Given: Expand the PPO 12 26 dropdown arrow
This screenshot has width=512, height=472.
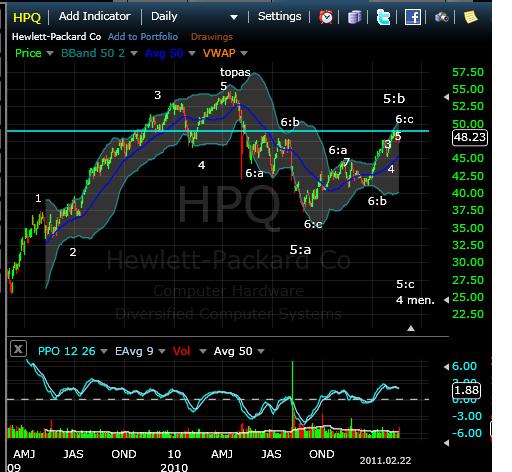Looking at the screenshot, I should coord(104,351).
